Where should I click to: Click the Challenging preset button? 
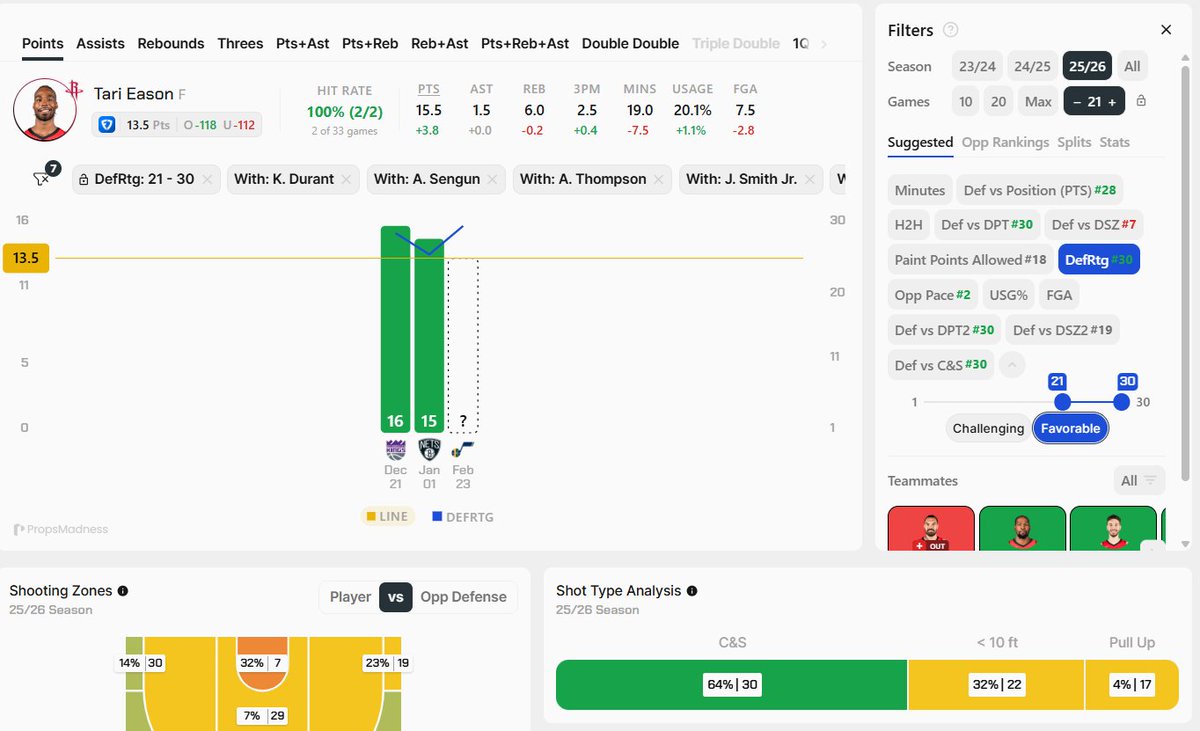pos(988,428)
